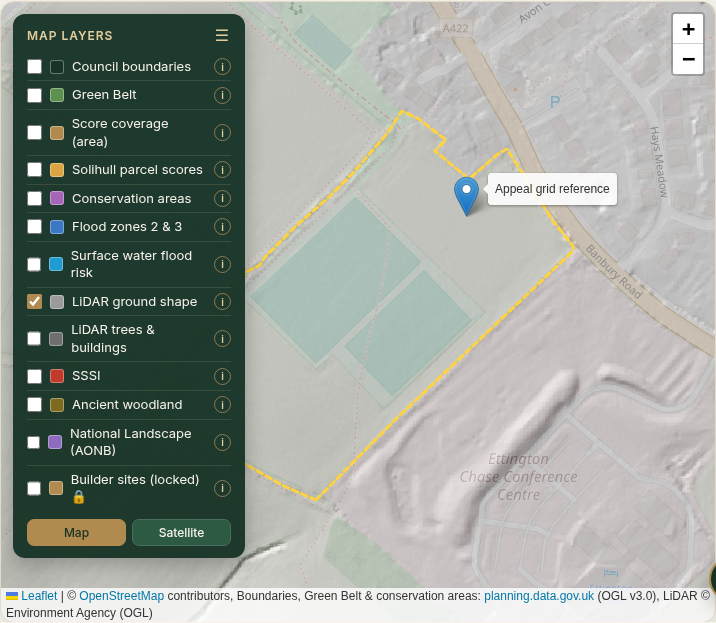
Task: Click the Ettington Chase Conference Centre label
Action: click(518, 477)
